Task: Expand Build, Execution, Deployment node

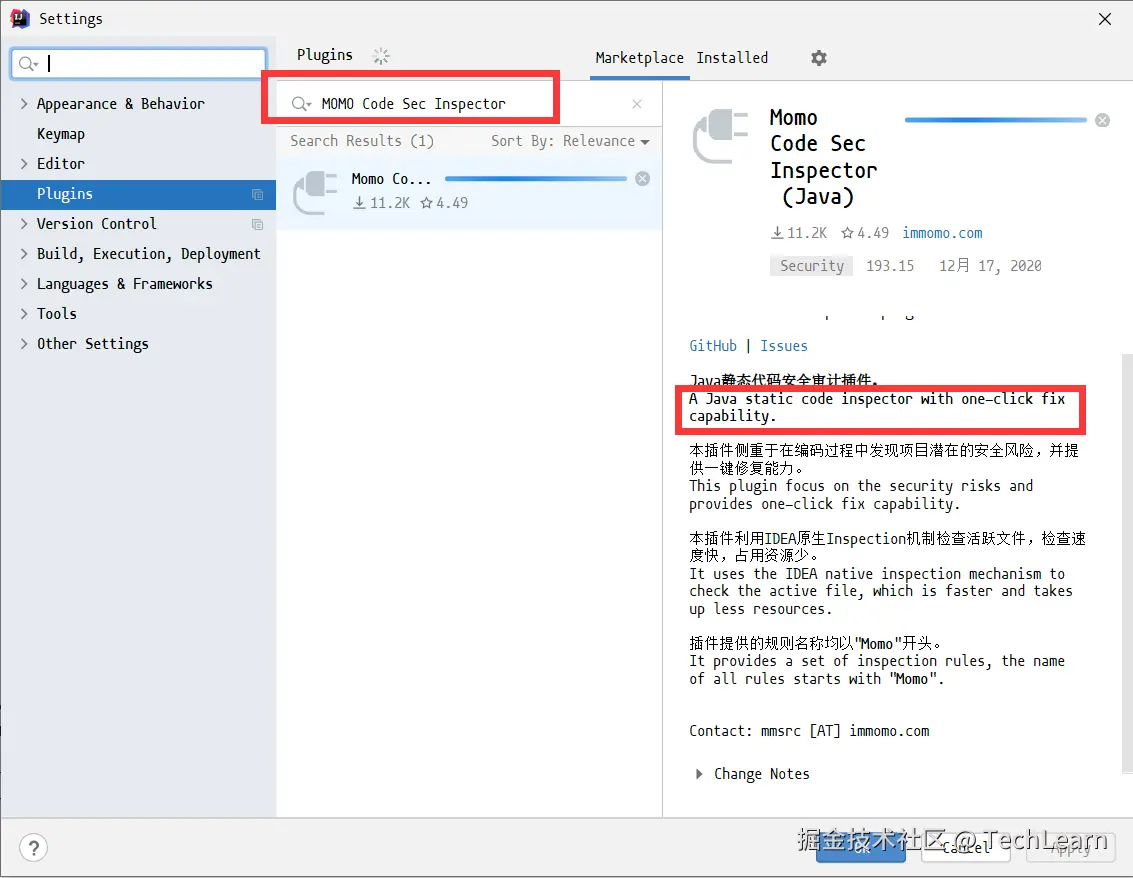Action: tap(24, 254)
